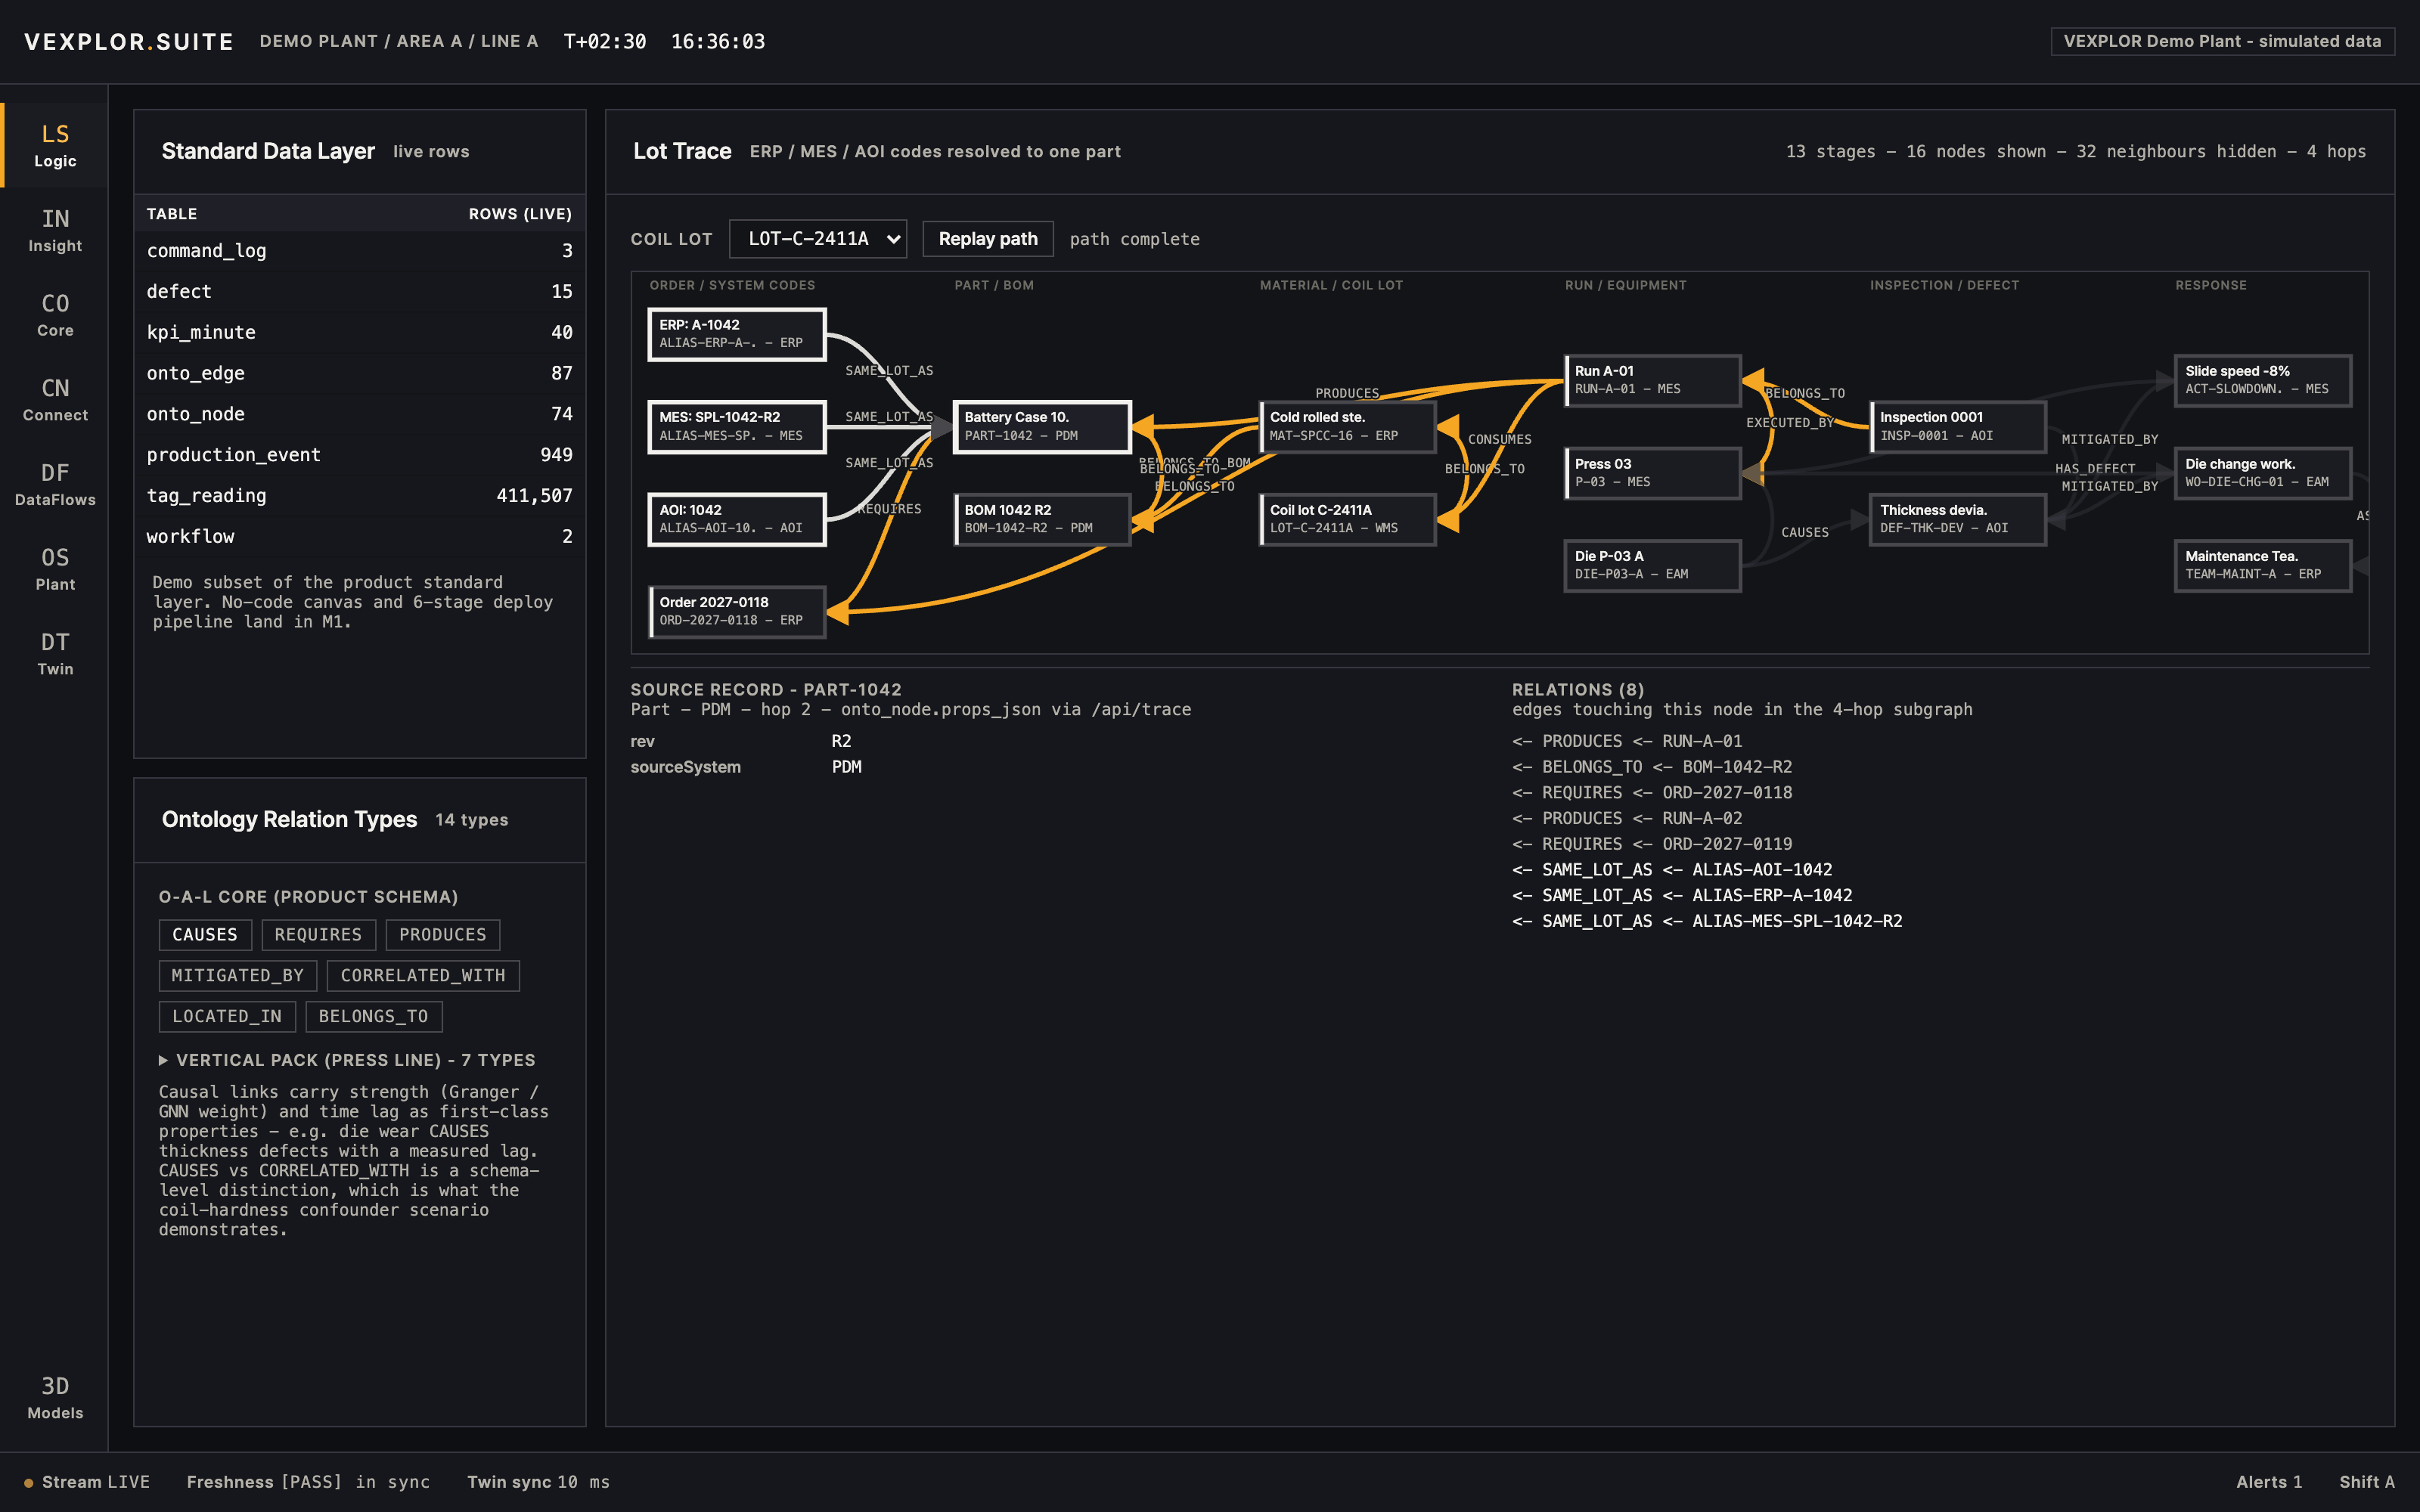Open the 3D Models module
Screen dimensions: 2420x1512
coord(55,1397)
